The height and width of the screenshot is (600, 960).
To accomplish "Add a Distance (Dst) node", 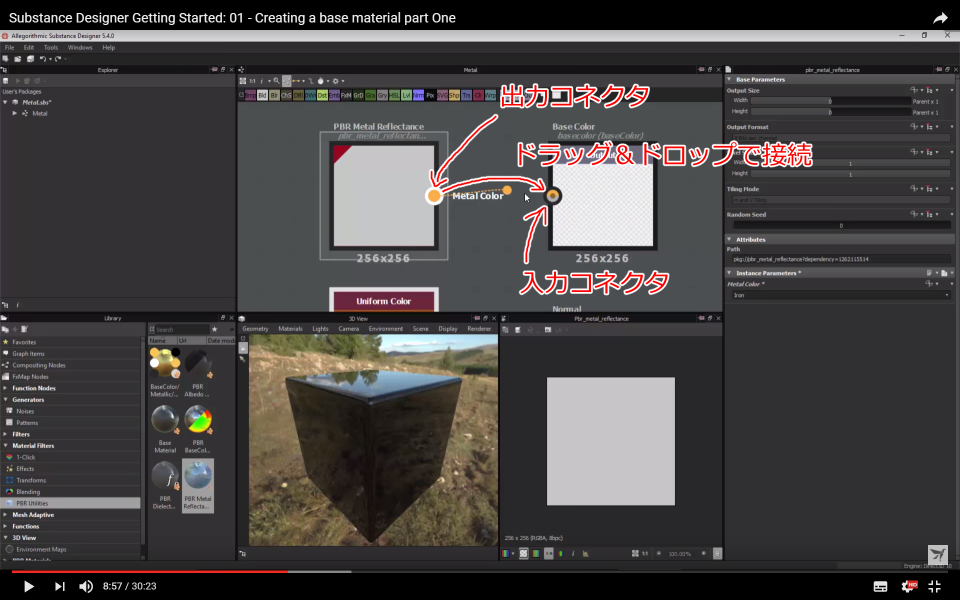I will [322, 96].
